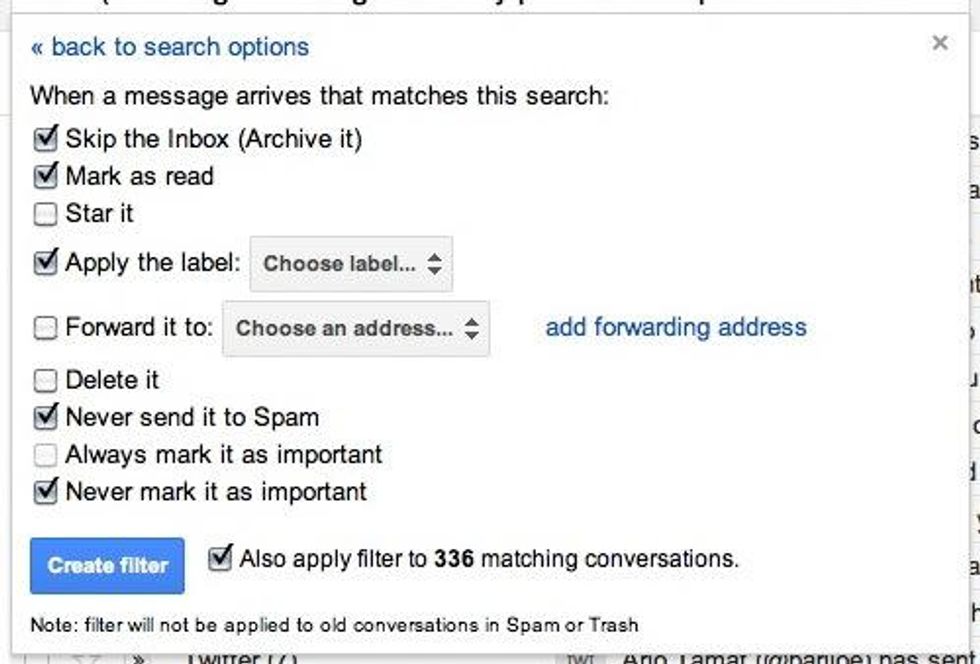Open the Choose label dropdown
This screenshot has width=980, height=664.
pos(351,265)
